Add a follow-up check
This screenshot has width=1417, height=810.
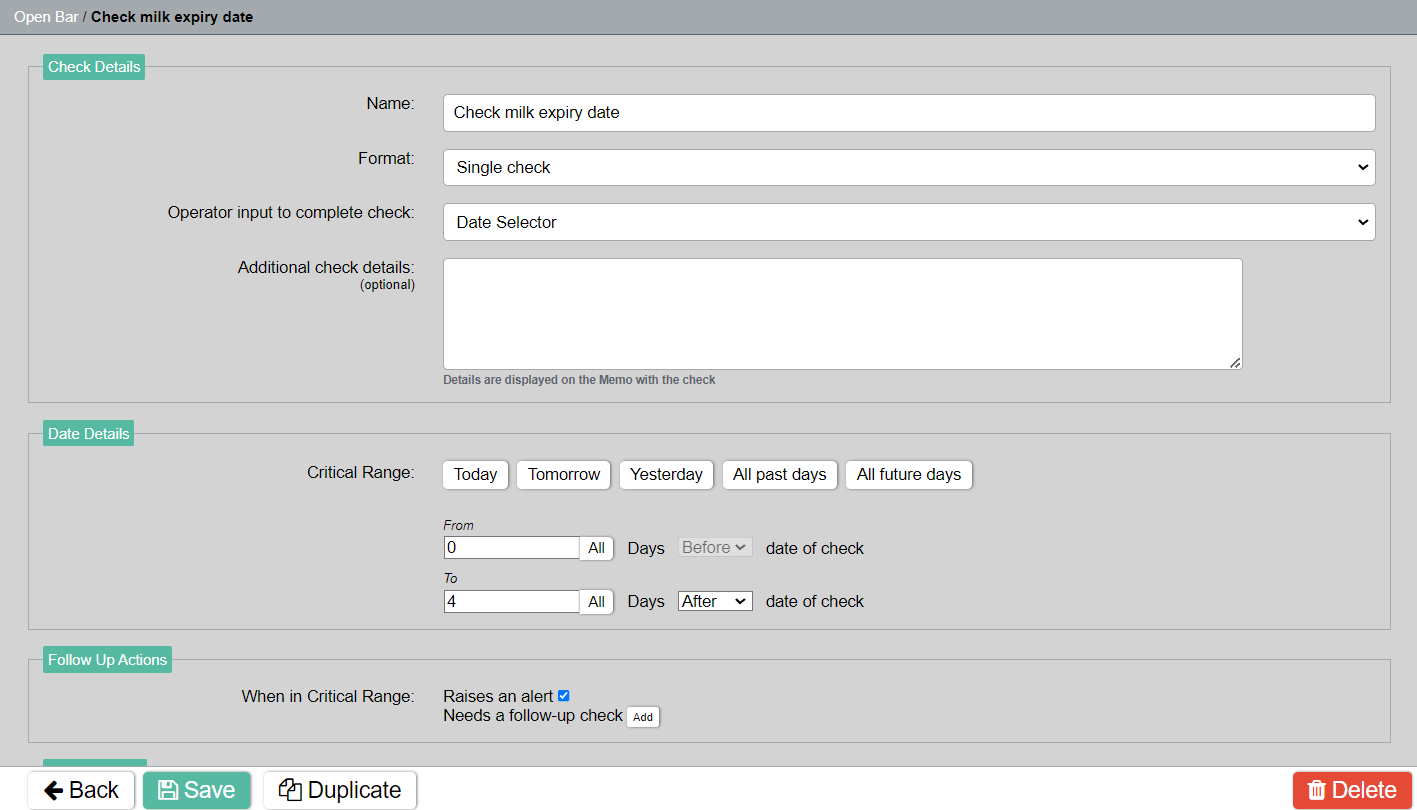tap(642, 717)
